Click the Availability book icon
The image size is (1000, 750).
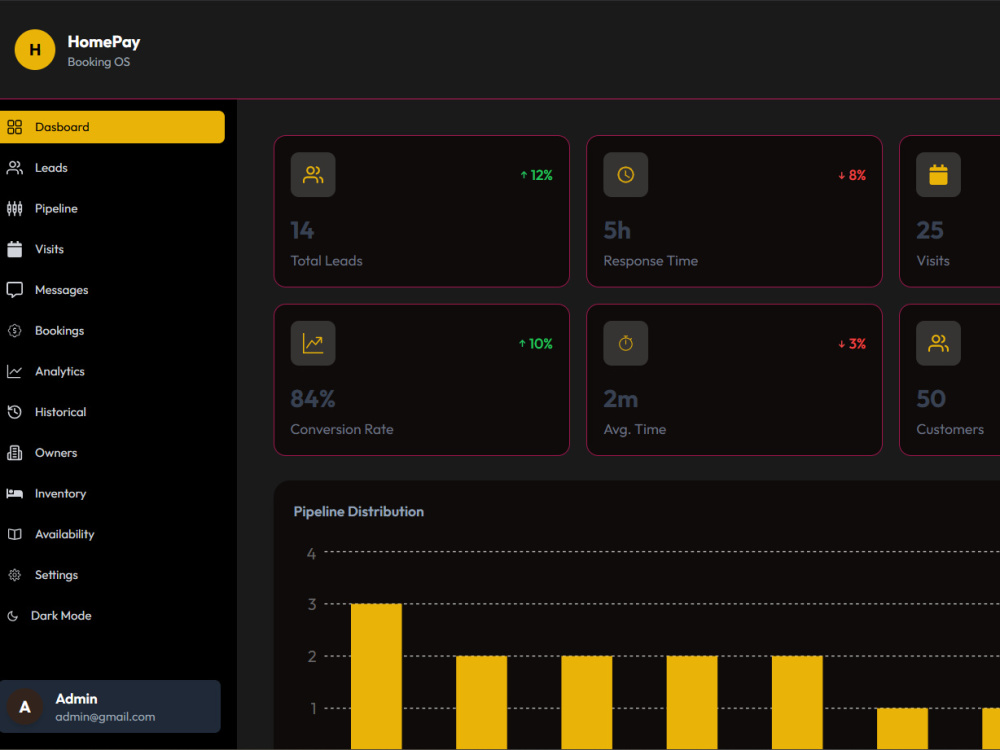pos(15,534)
